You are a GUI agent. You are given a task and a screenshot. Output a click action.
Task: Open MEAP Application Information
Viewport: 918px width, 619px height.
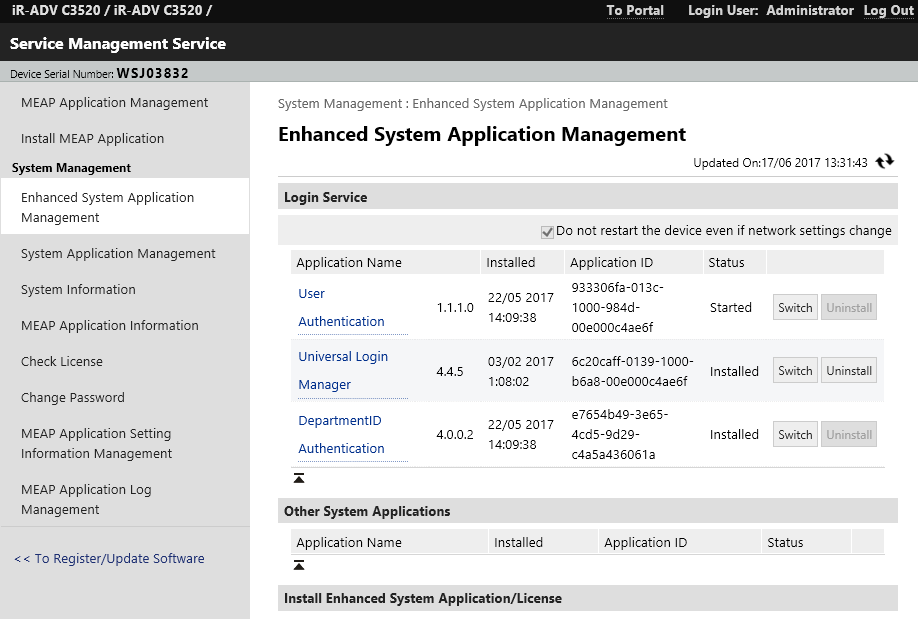point(109,326)
